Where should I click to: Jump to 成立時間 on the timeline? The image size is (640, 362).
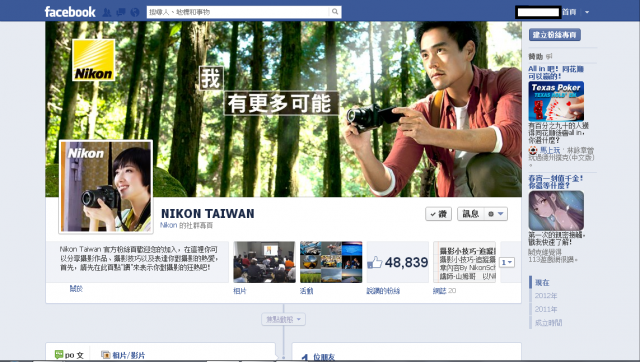click(548, 322)
